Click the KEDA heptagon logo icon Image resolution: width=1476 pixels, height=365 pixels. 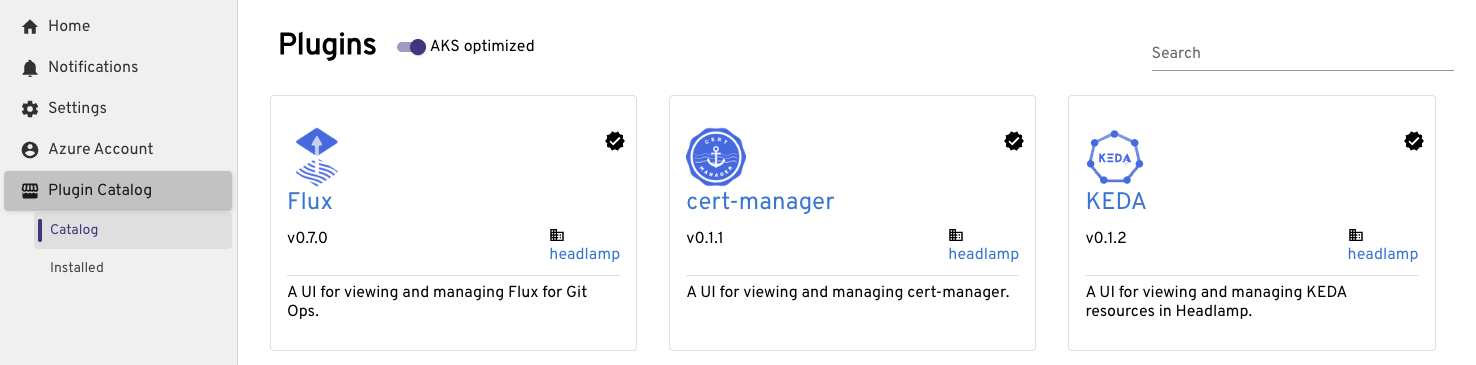(x=1115, y=157)
